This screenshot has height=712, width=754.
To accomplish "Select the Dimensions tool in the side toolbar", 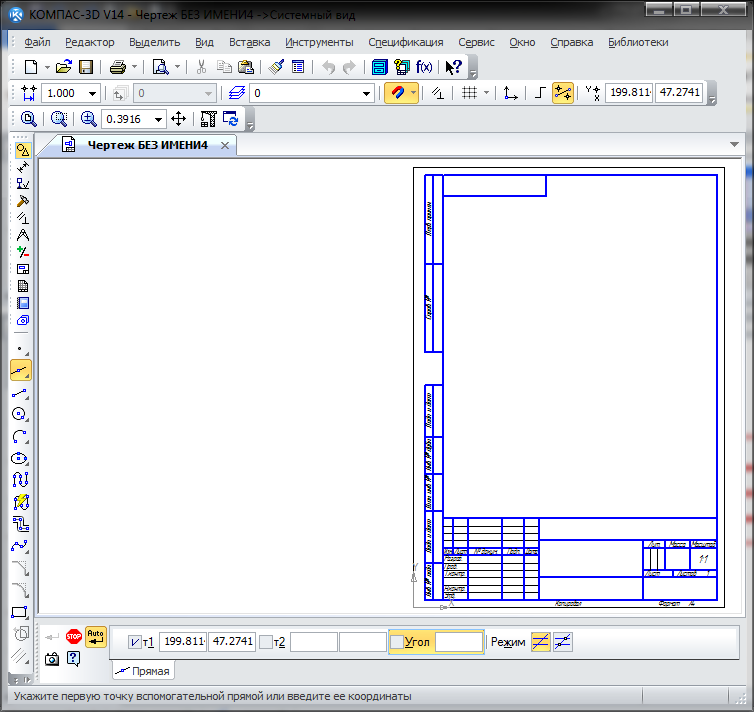I will 21,166.
